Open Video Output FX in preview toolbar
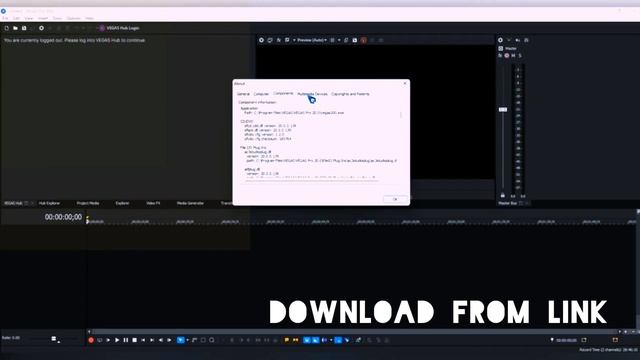 click(279, 40)
